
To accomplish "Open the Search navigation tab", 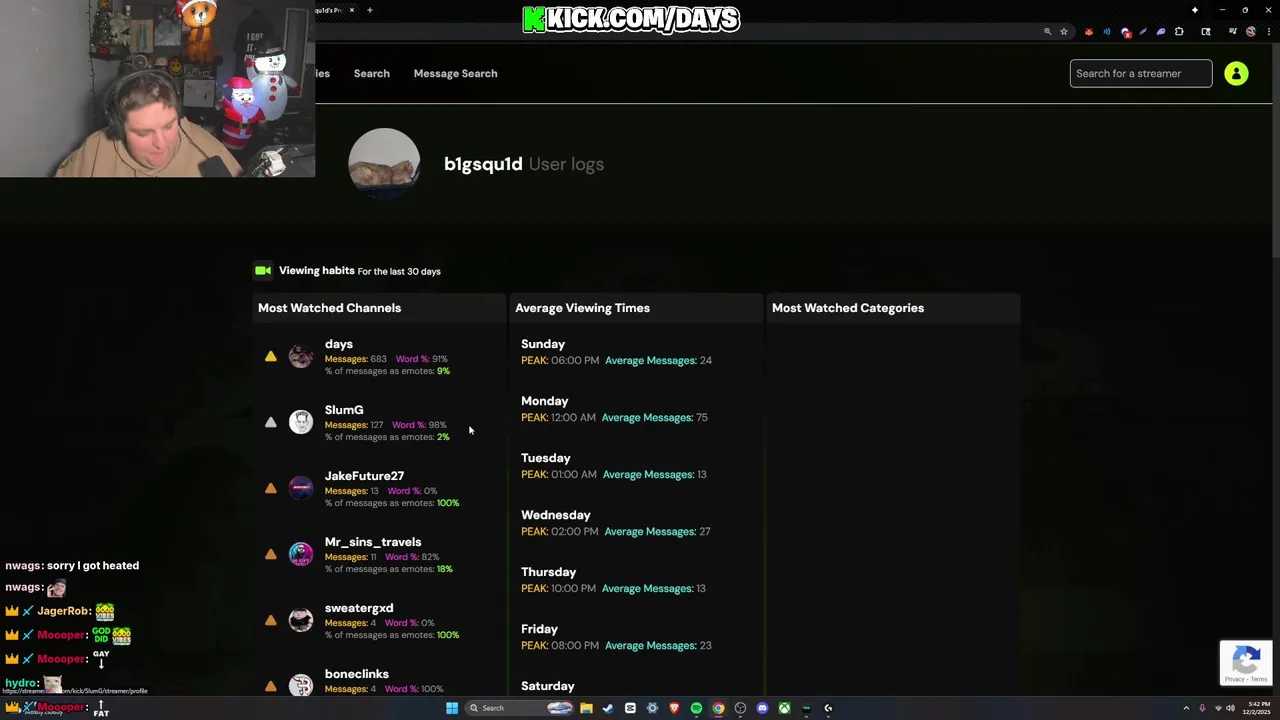I will click(371, 73).
